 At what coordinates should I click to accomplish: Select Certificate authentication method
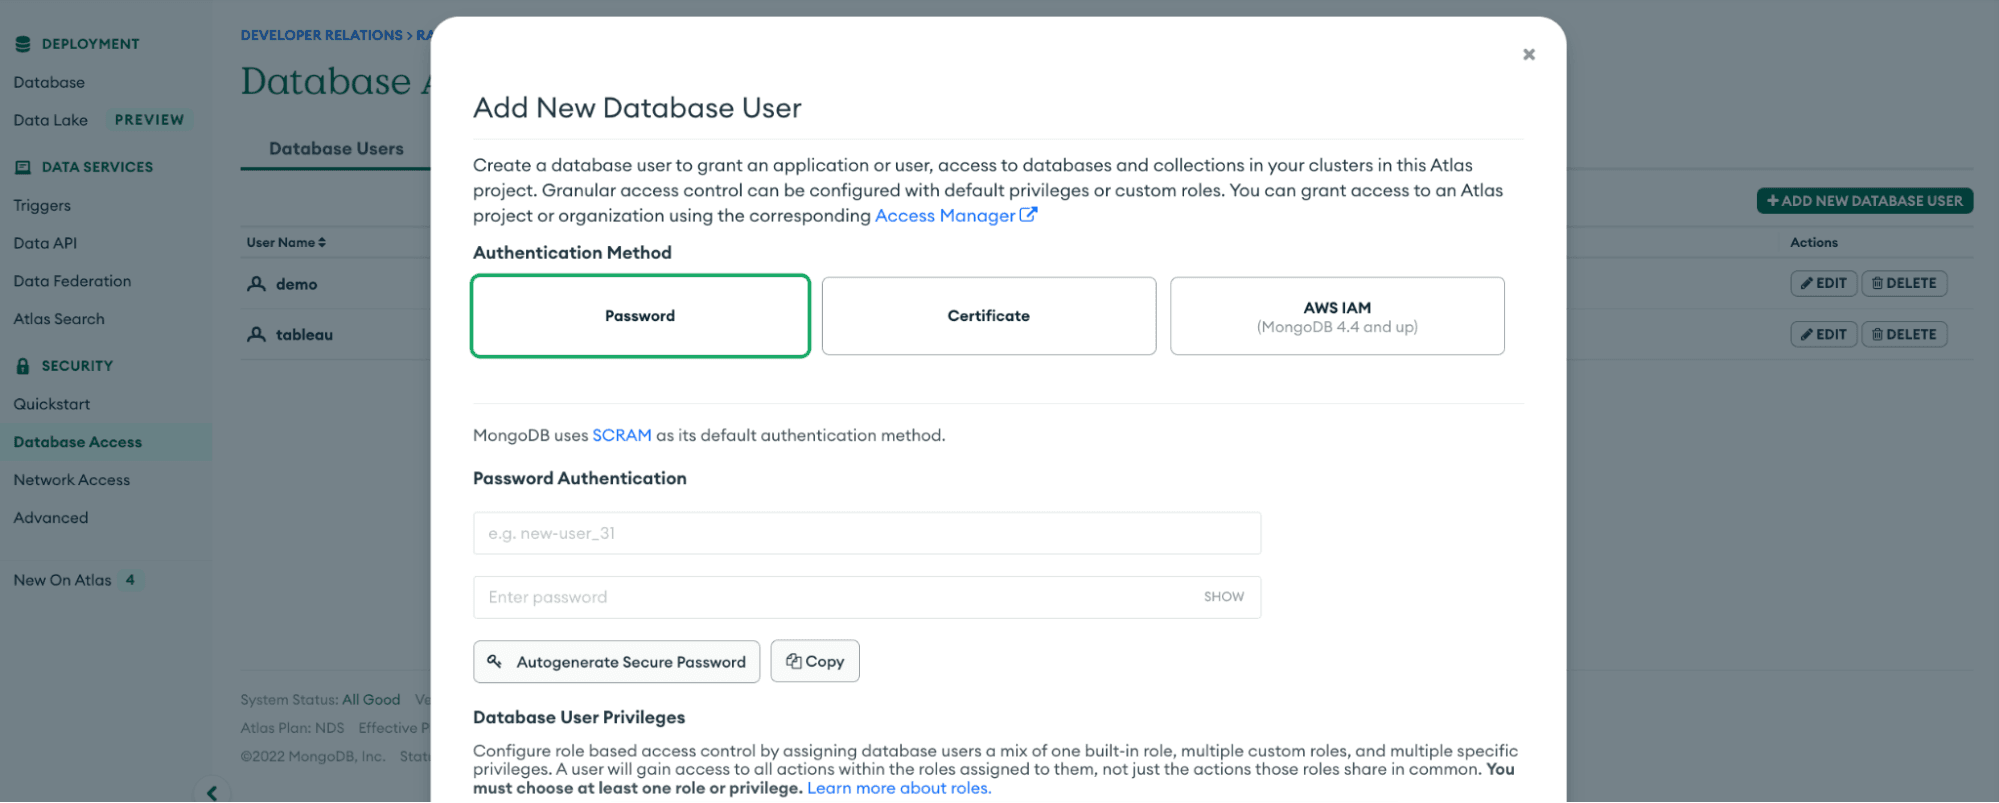988,316
